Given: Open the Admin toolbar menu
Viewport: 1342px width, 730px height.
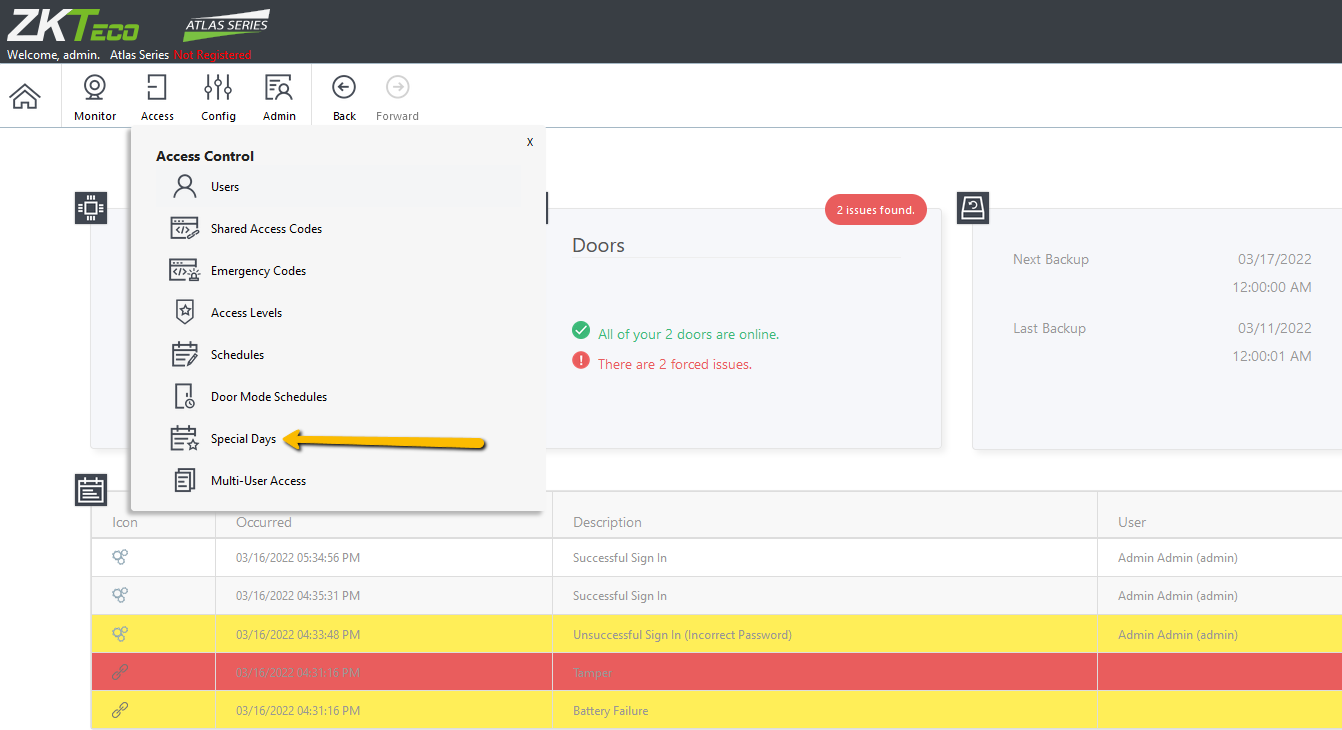Looking at the screenshot, I should [x=279, y=98].
